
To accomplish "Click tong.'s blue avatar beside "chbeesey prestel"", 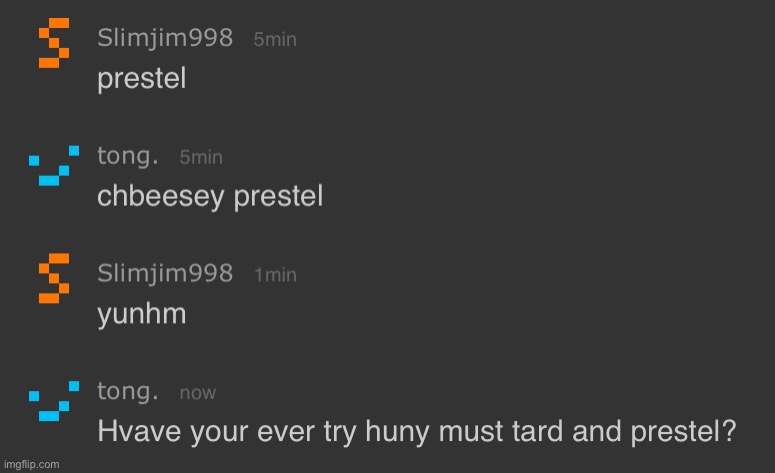I will tap(53, 167).
